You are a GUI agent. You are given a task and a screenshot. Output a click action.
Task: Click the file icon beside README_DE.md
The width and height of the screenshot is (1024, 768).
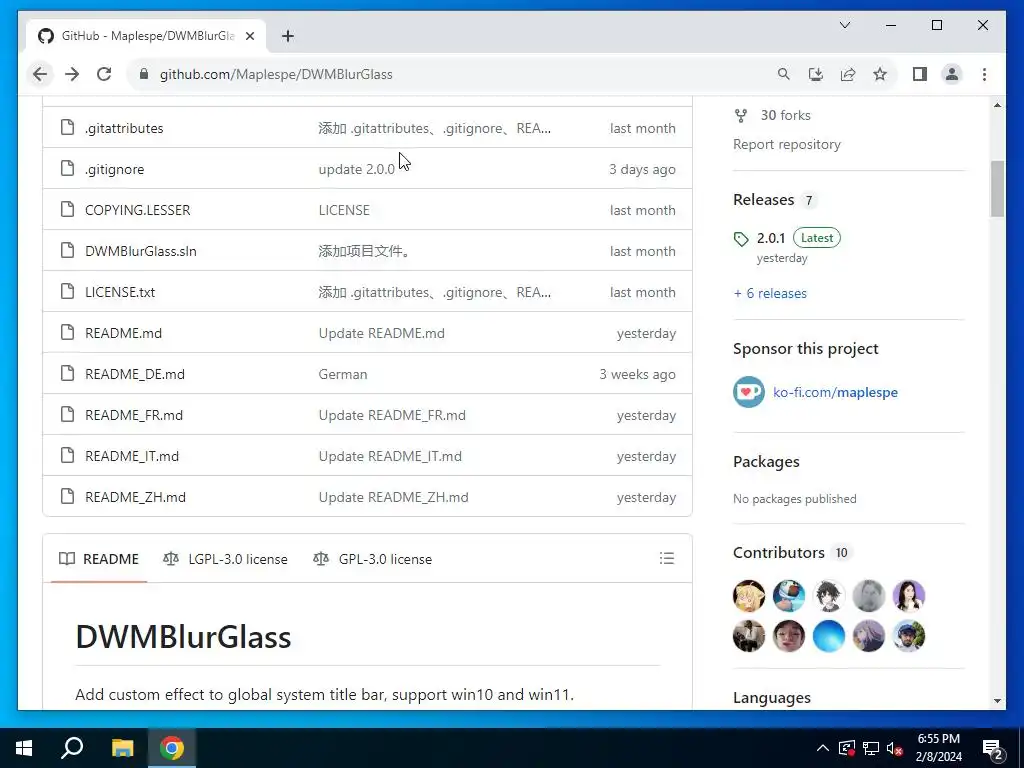(x=67, y=374)
